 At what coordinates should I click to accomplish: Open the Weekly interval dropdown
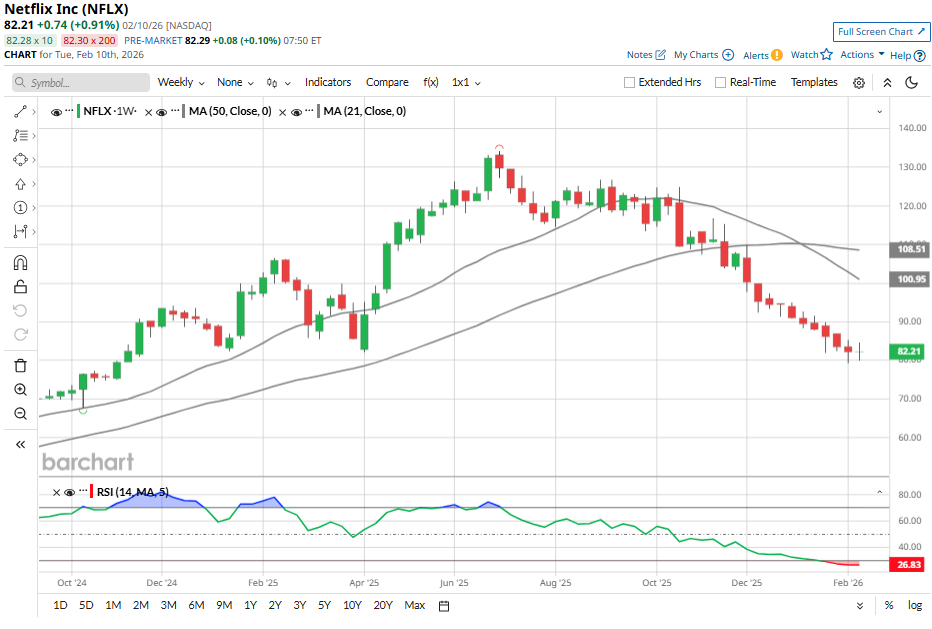180,83
